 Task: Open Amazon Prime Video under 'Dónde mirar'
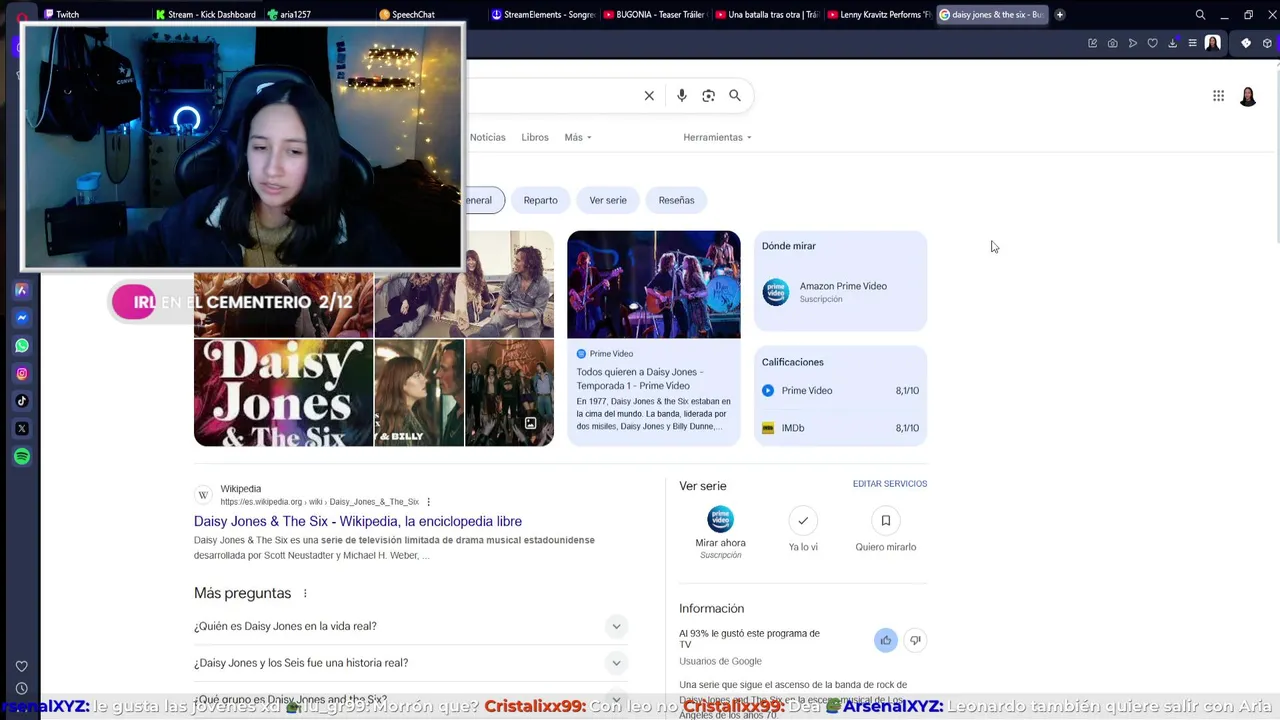tap(840, 291)
